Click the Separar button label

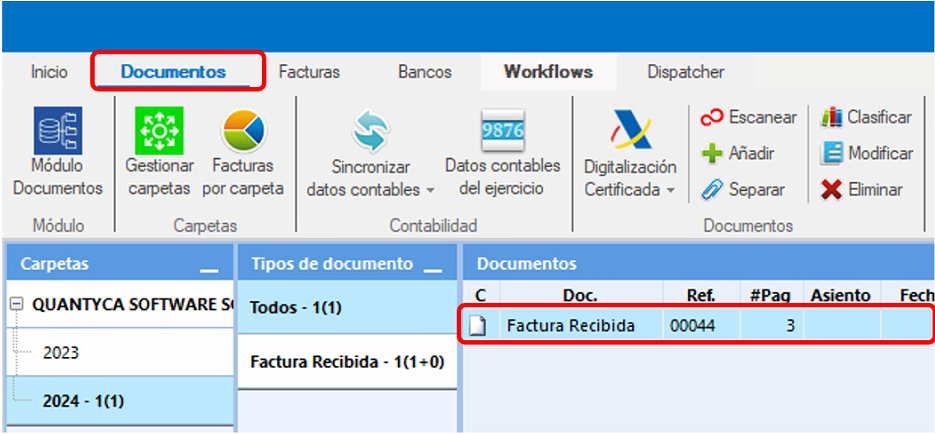click(x=757, y=190)
